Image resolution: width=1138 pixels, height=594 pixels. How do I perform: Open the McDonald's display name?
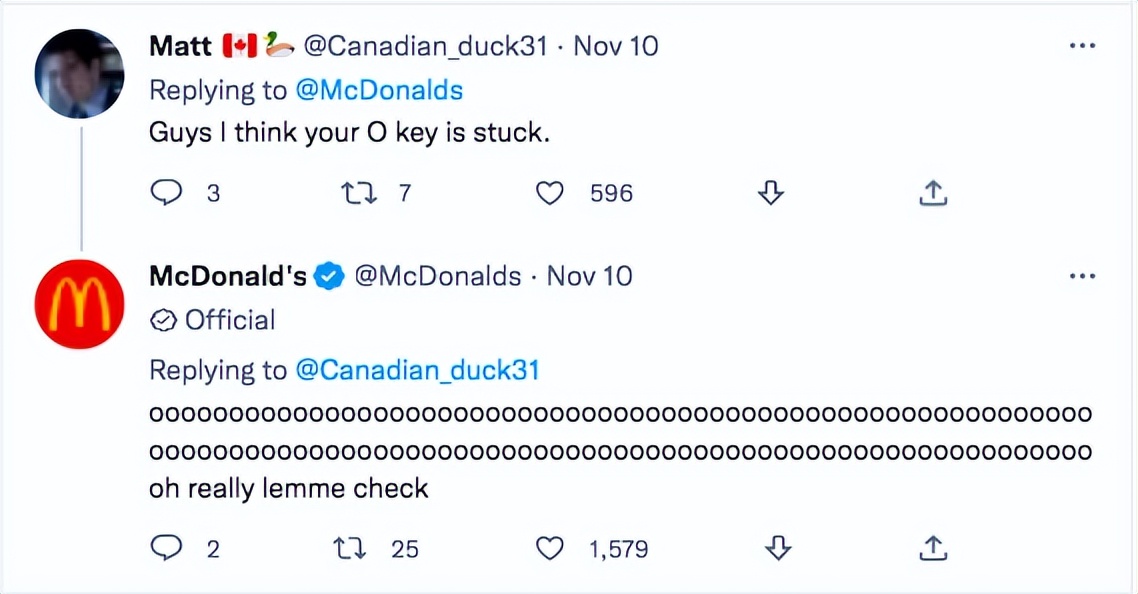(228, 276)
